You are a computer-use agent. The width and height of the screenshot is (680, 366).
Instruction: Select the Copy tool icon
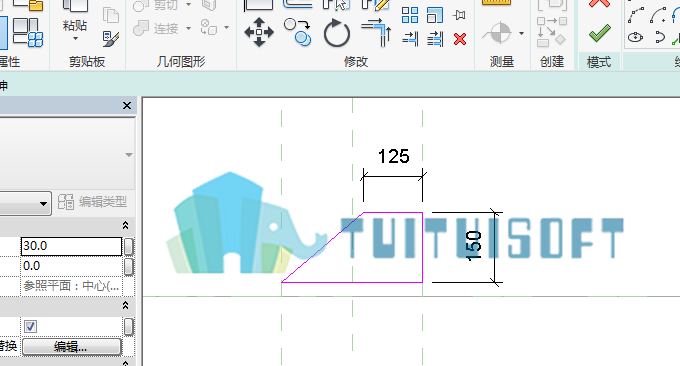[x=298, y=32]
